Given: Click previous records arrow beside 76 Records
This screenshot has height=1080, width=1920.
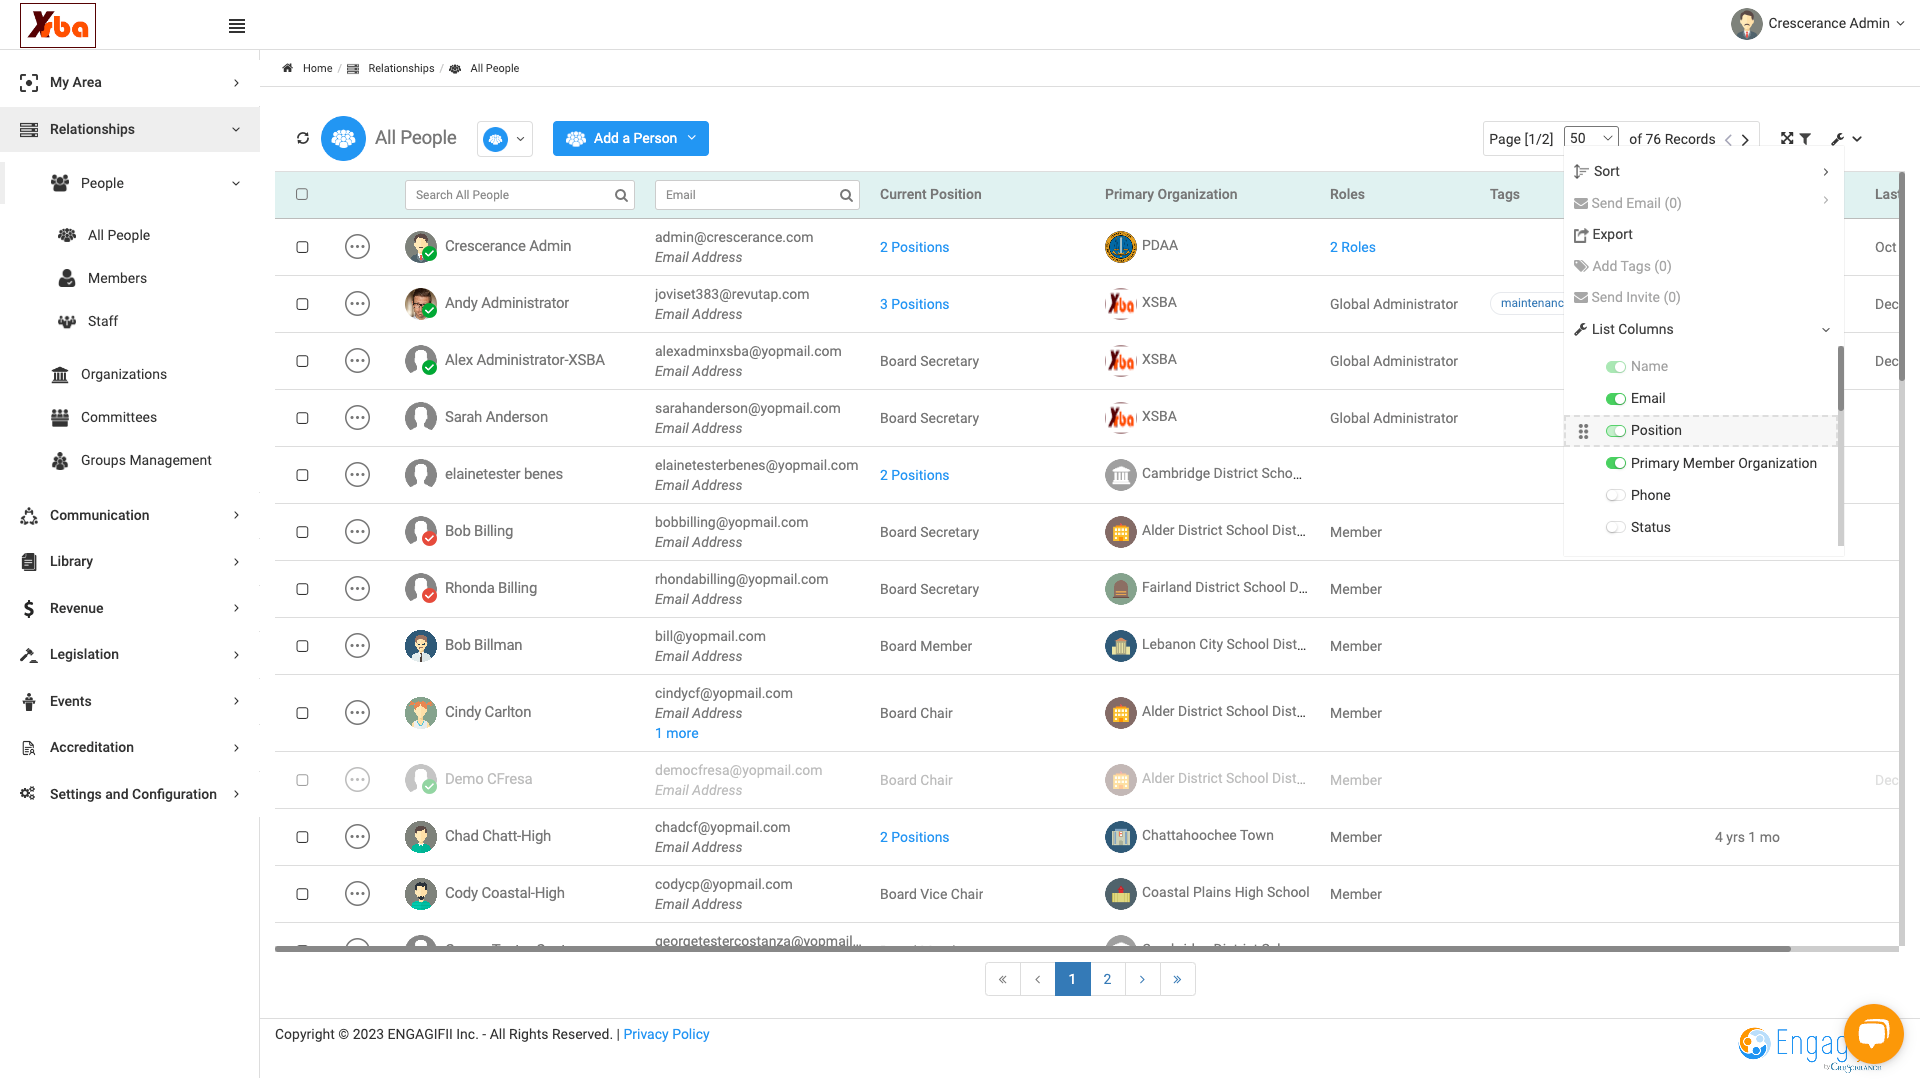Looking at the screenshot, I should (1728, 140).
